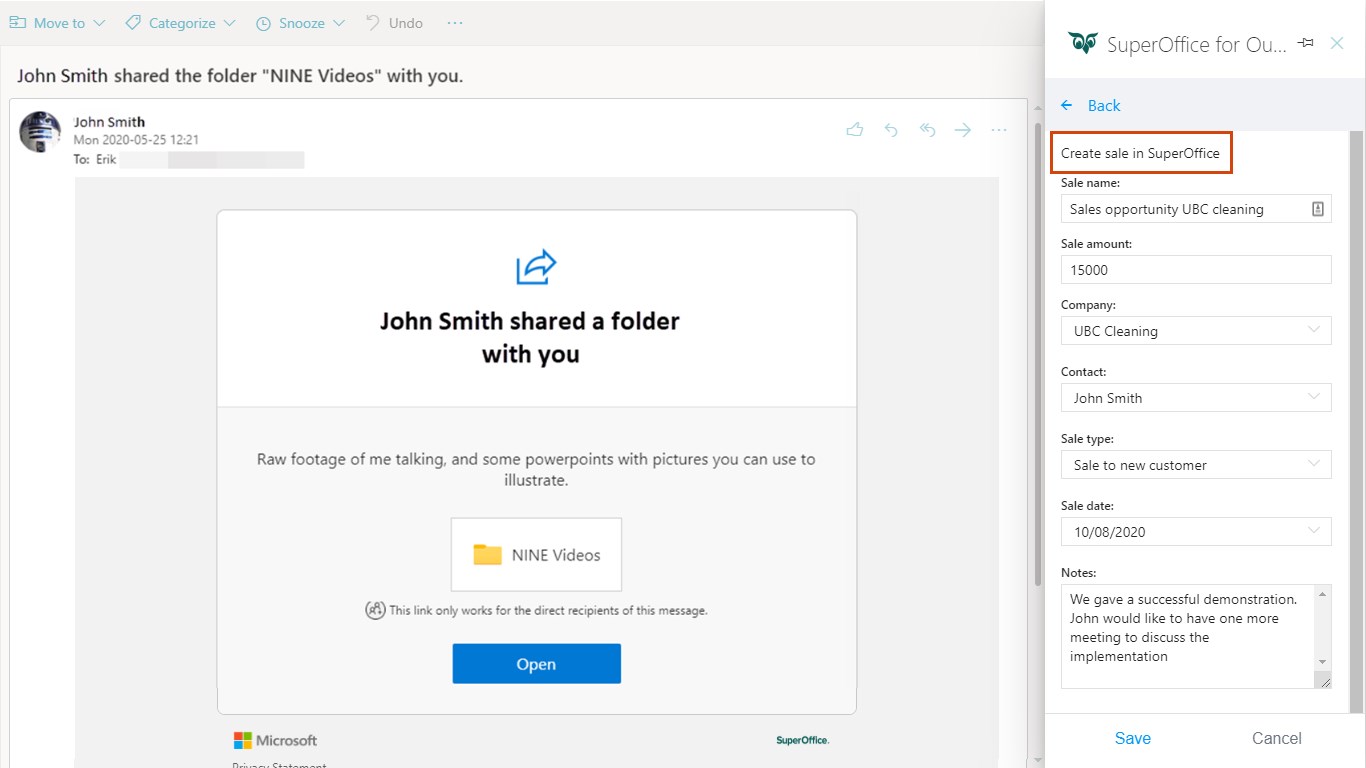
Task: Click the SuperOffice logo in email footer
Action: click(802, 740)
